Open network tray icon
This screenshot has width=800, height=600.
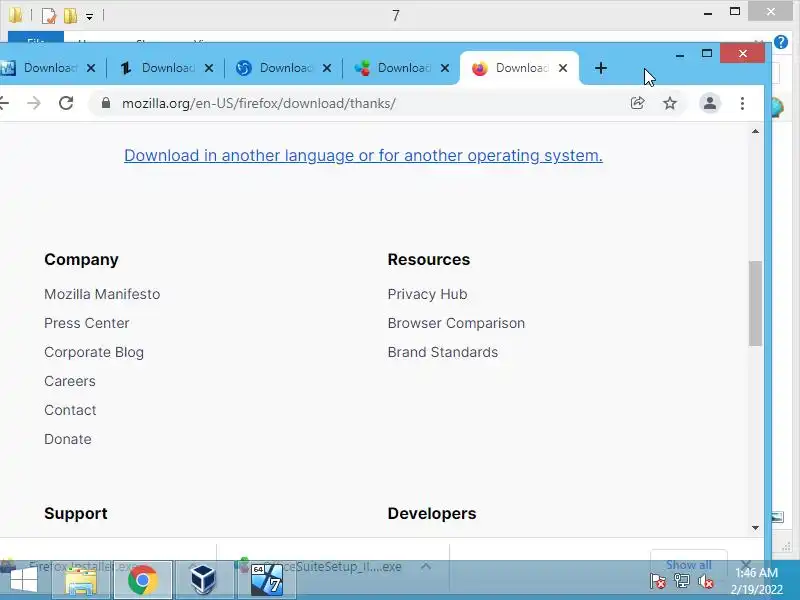pos(682,581)
